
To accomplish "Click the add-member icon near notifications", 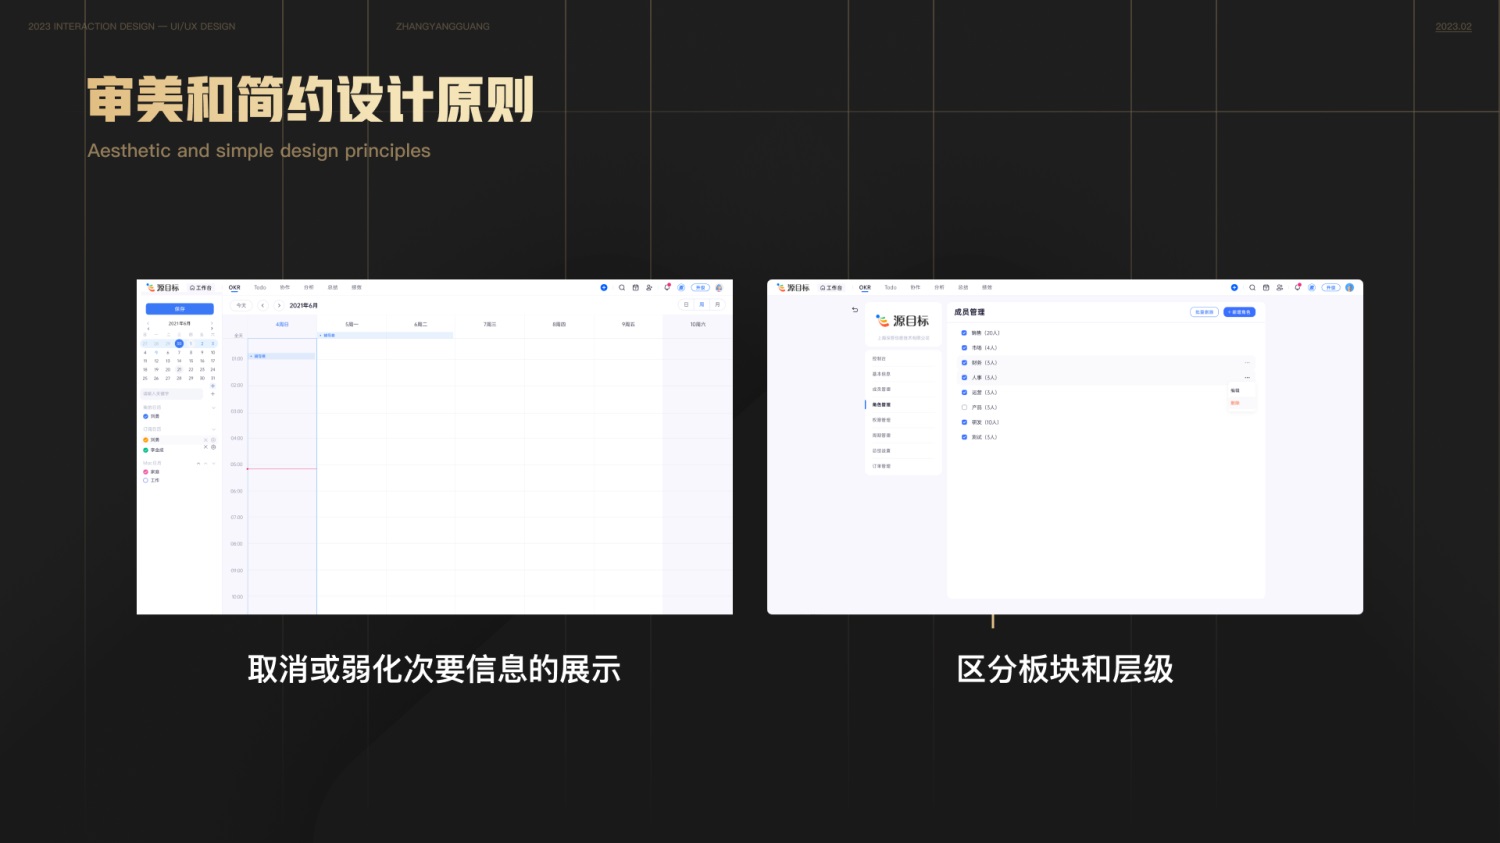I will [650, 287].
